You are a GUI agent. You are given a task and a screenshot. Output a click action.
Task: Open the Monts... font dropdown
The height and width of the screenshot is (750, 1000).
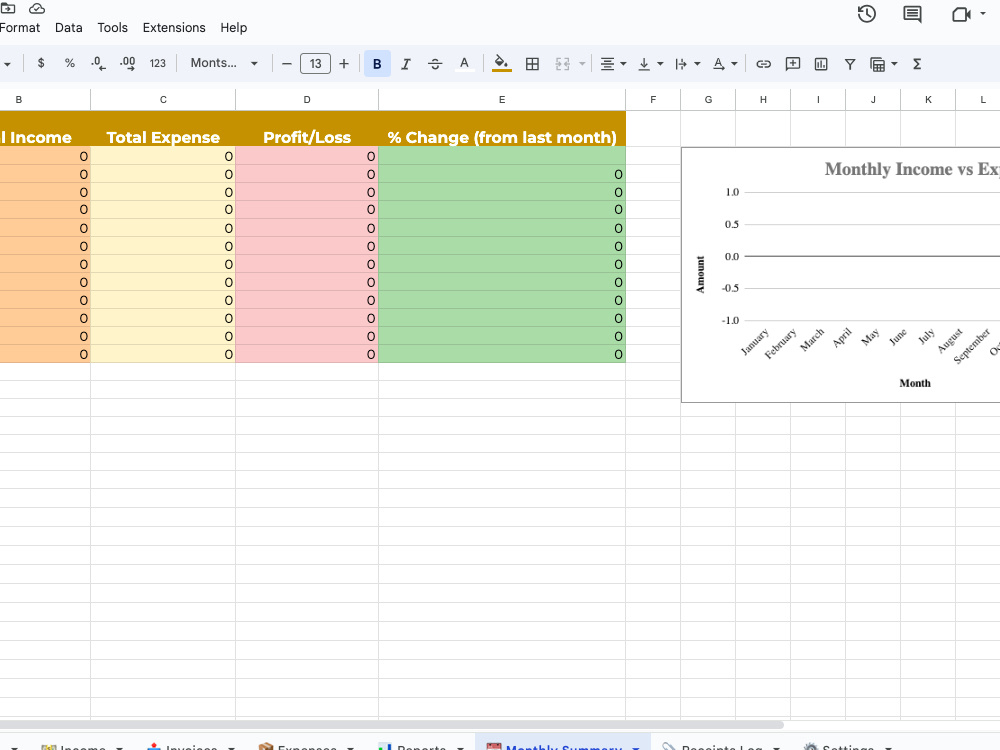[224, 63]
